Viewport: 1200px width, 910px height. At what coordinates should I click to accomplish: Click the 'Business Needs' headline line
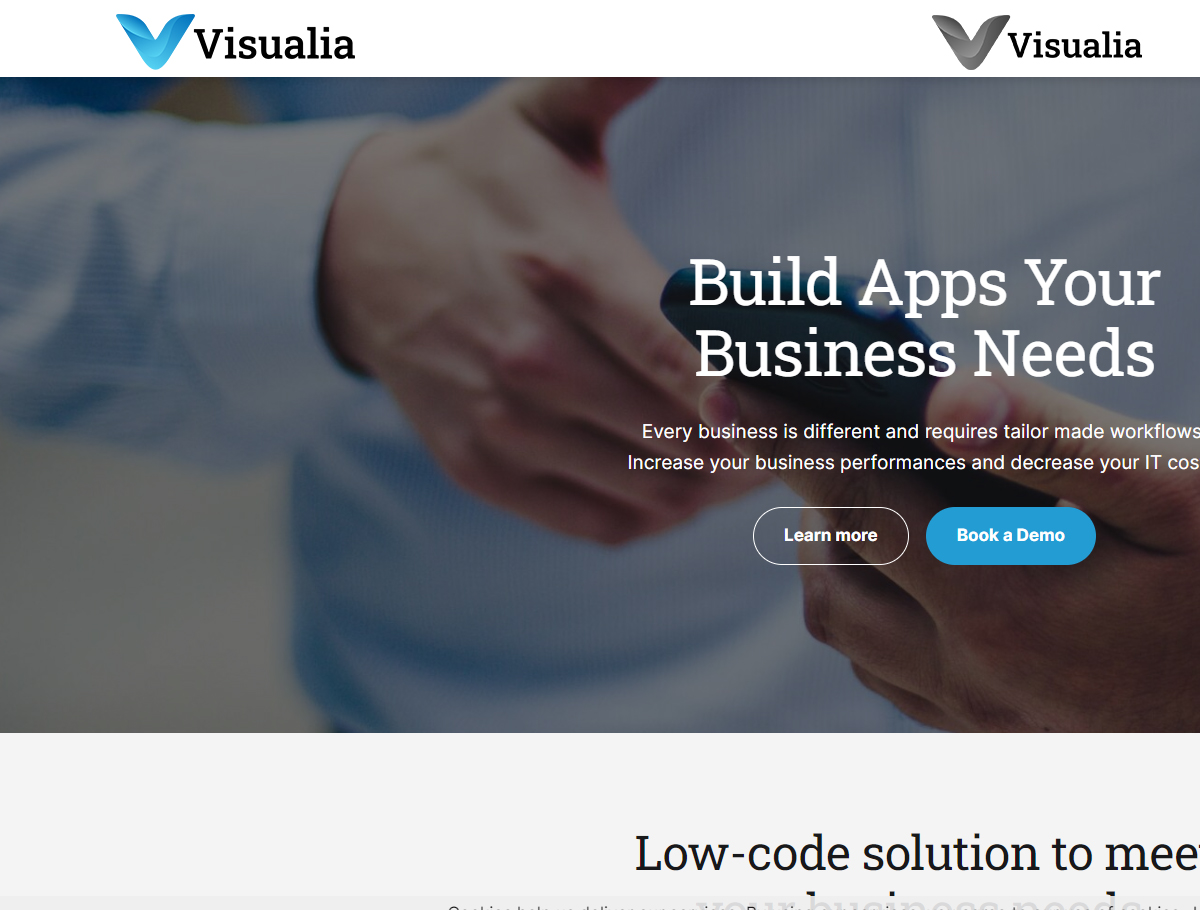pyautogui.click(x=924, y=354)
